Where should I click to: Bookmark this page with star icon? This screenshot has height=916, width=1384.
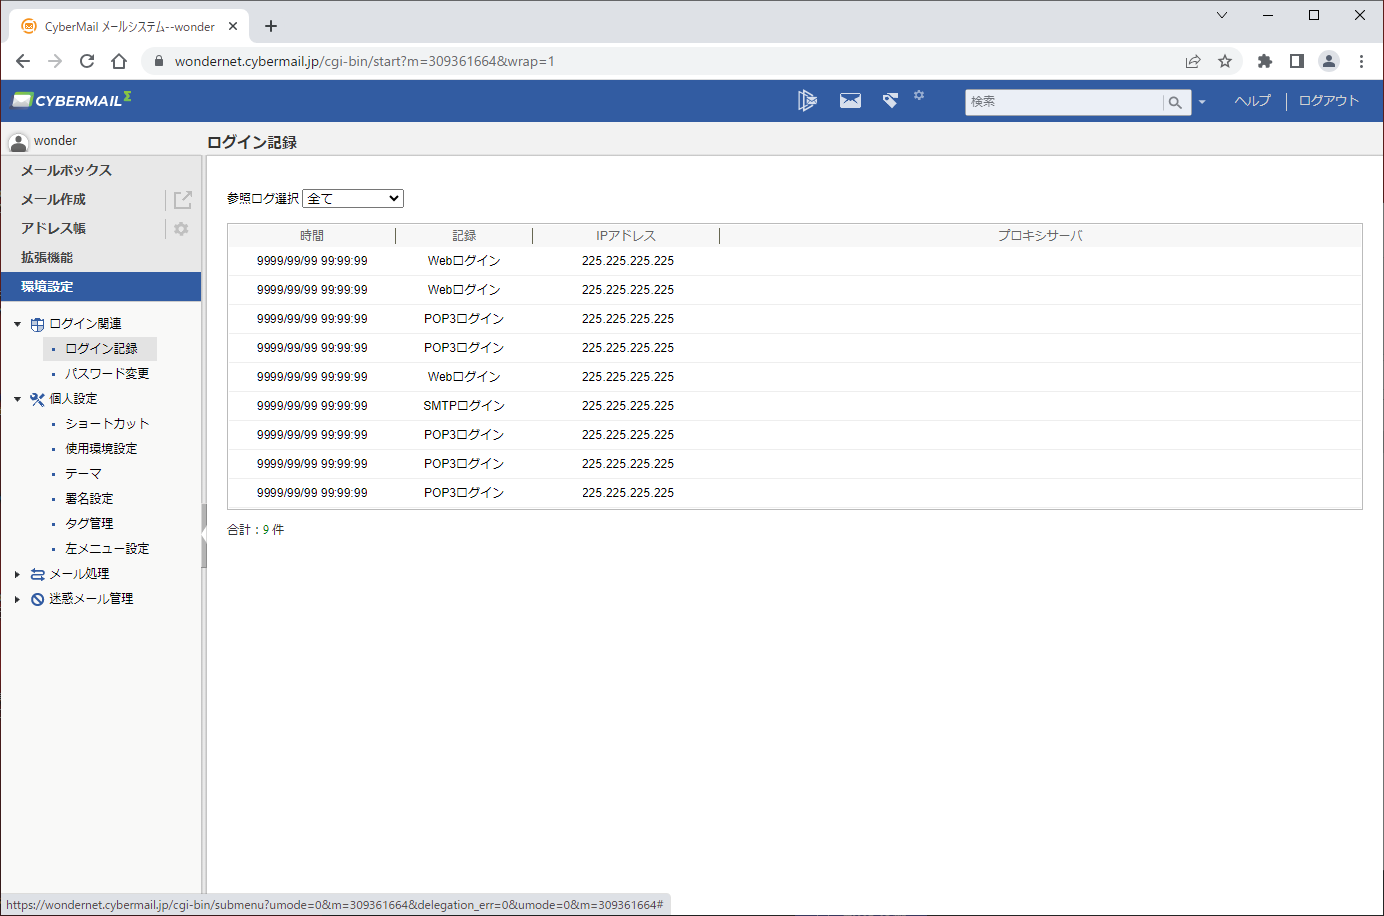tap(1225, 61)
